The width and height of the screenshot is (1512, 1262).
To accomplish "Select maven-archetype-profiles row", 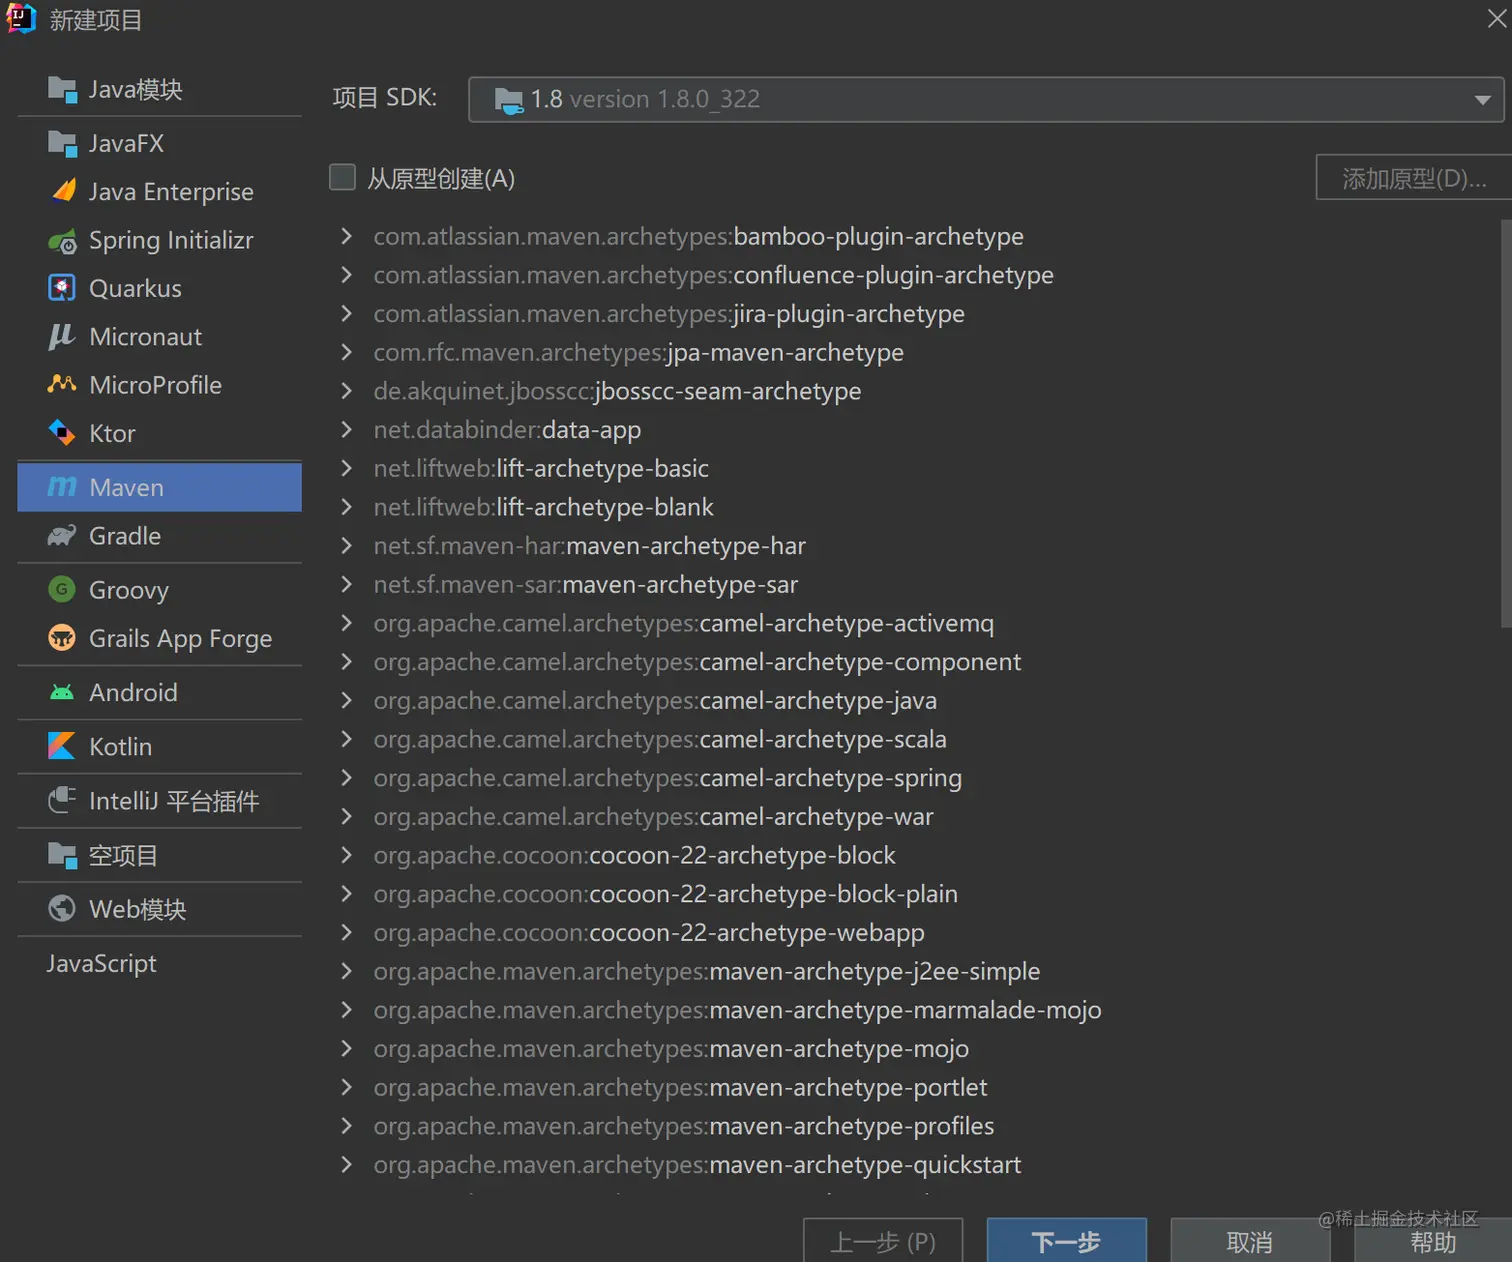I will (x=915, y=1126).
